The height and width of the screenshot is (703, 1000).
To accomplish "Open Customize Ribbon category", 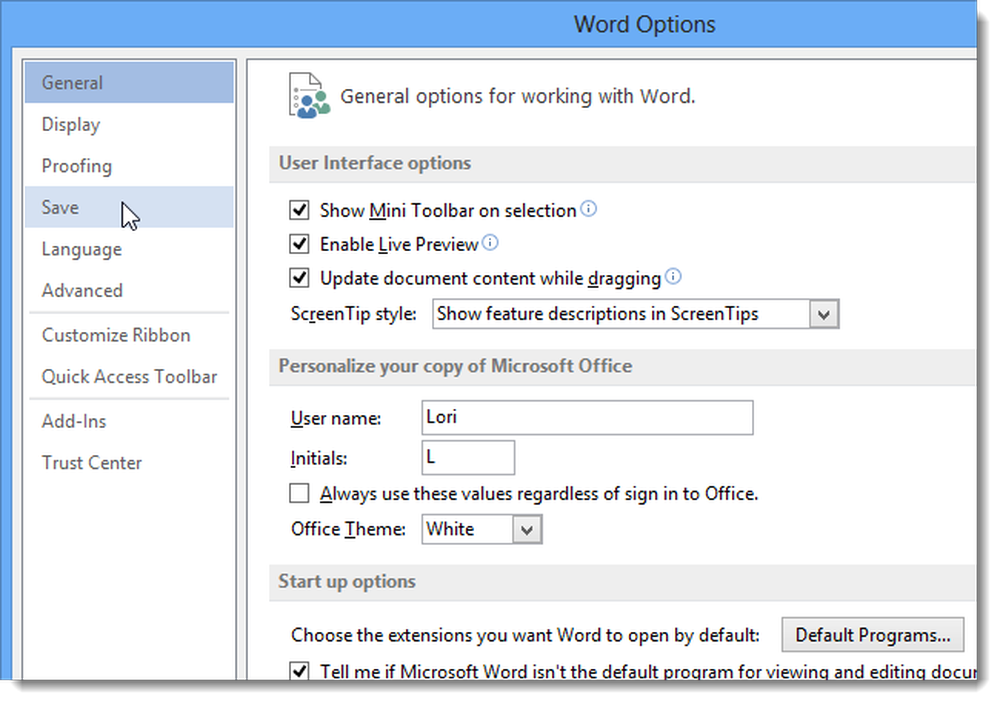I will coord(129,335).
